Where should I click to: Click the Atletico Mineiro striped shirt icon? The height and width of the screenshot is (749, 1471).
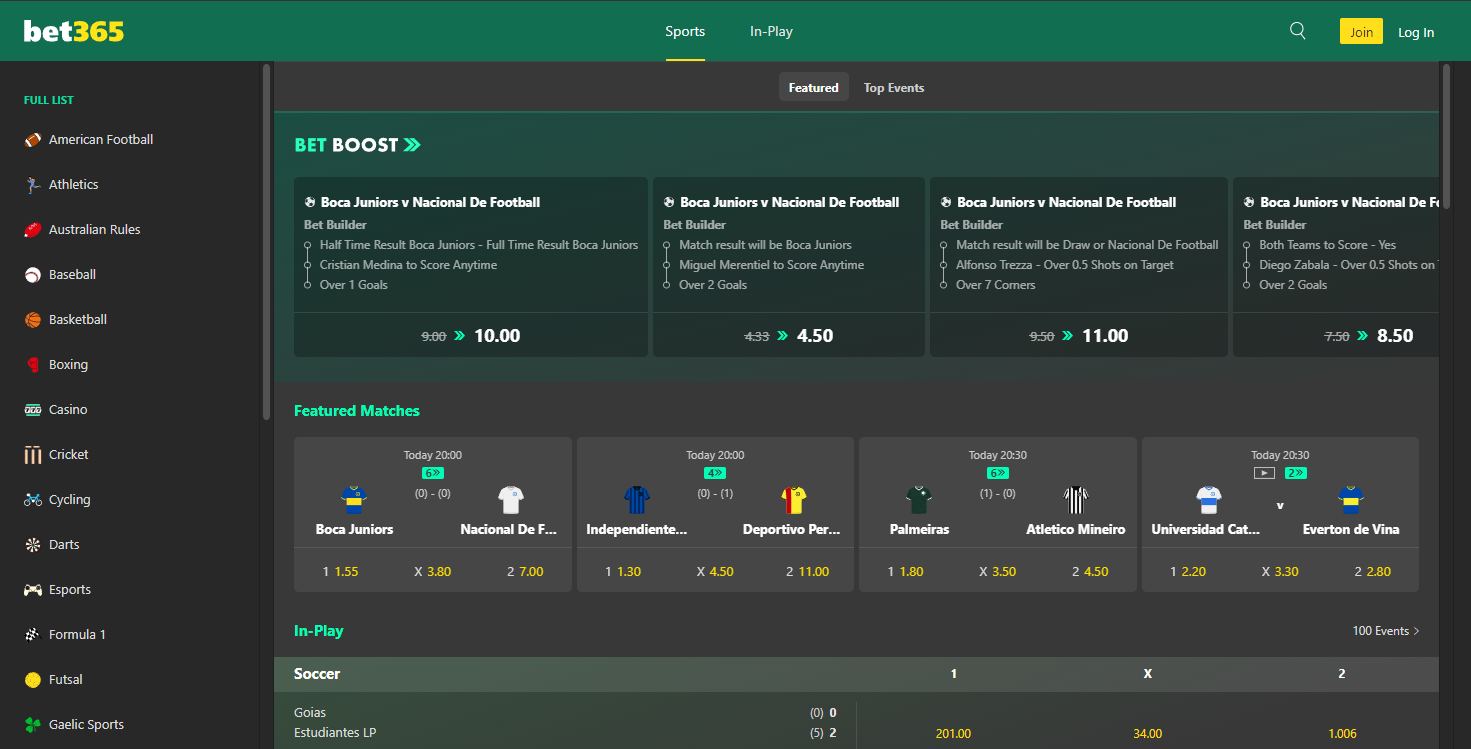[x=1076, y=499]
